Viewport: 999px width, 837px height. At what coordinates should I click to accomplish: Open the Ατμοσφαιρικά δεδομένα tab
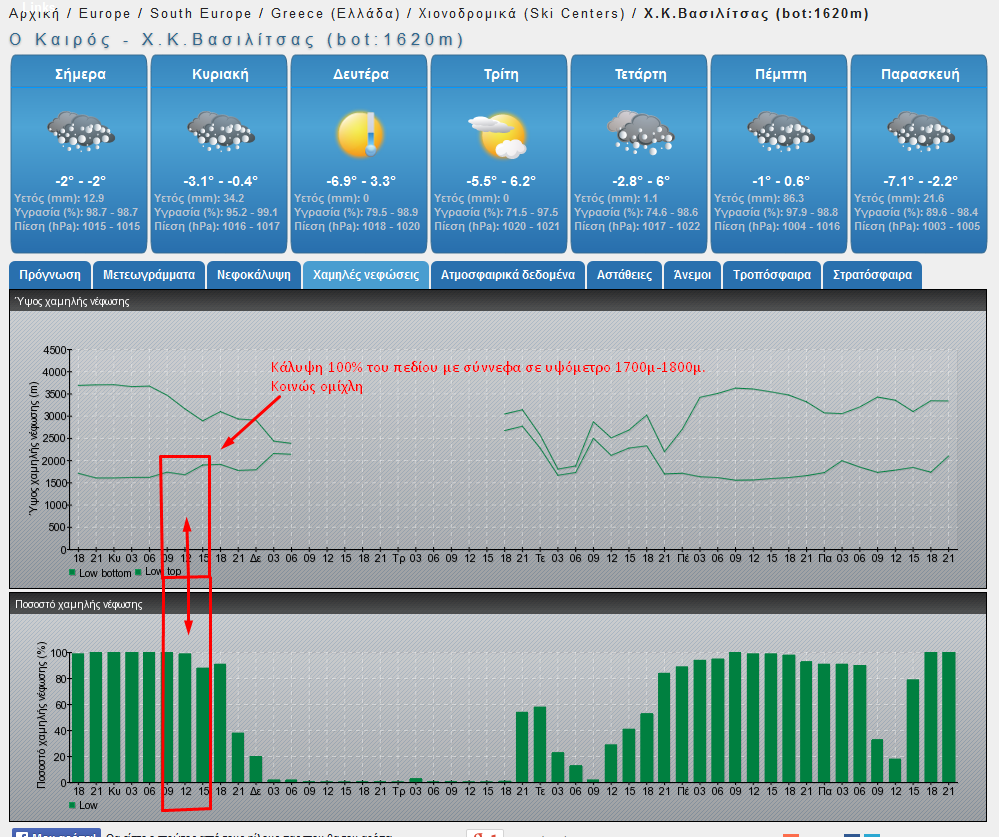click(x=508, y=275)
